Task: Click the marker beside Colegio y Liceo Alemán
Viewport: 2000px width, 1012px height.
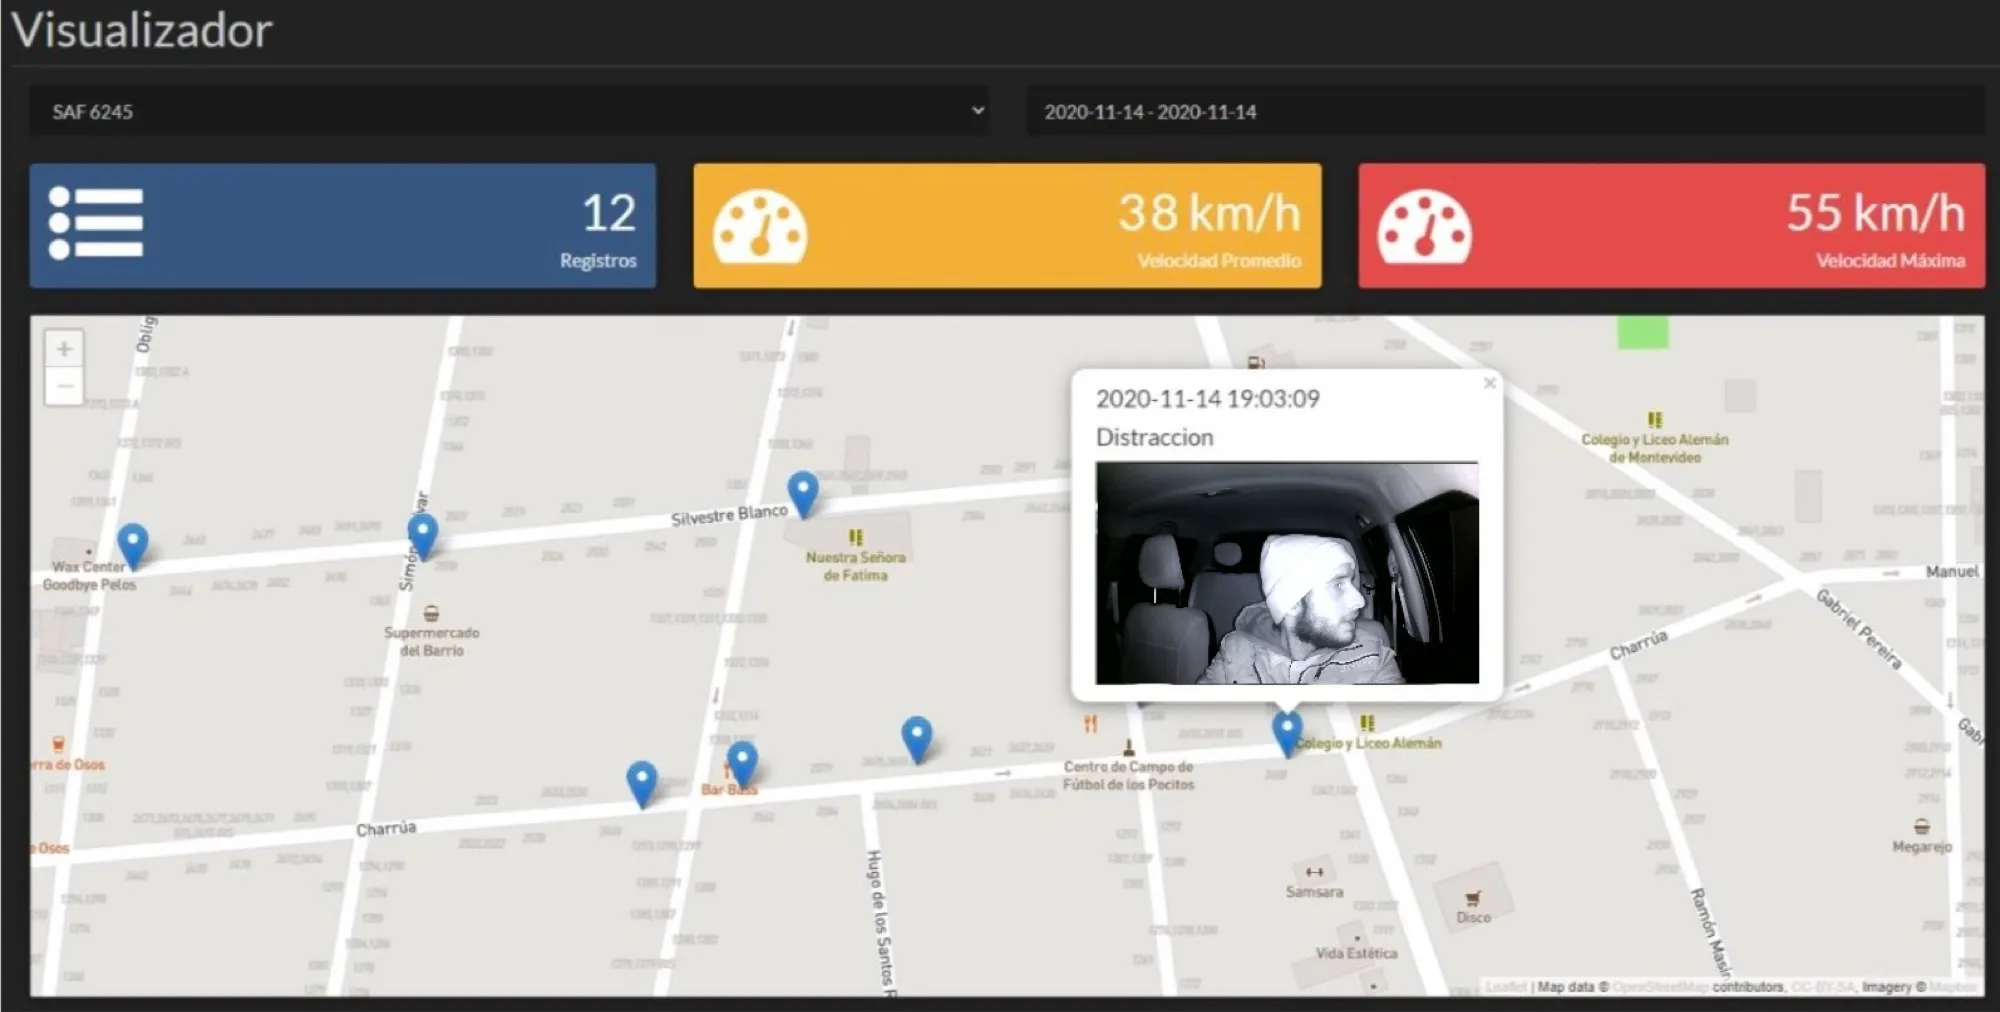Action: point(1287,733)
